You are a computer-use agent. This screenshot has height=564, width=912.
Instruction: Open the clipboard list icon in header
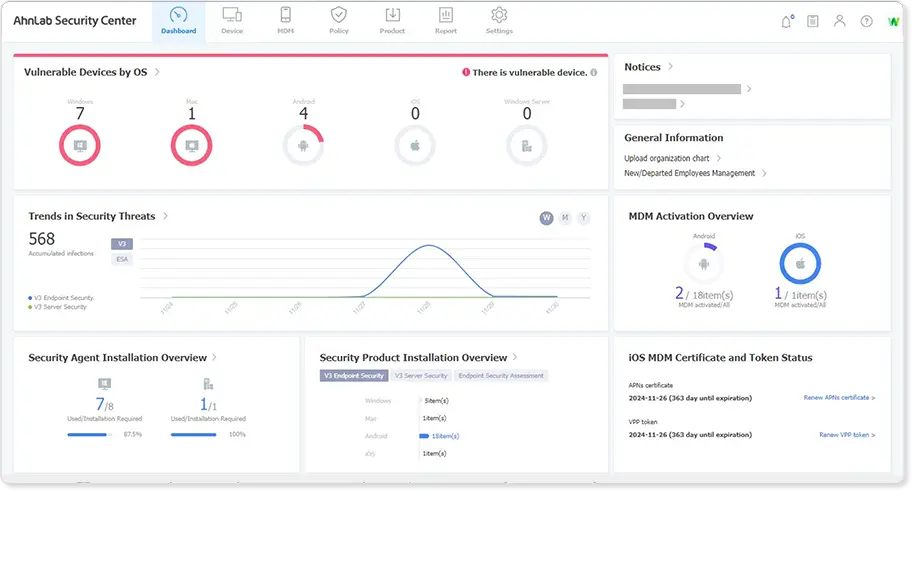[813, 22]
